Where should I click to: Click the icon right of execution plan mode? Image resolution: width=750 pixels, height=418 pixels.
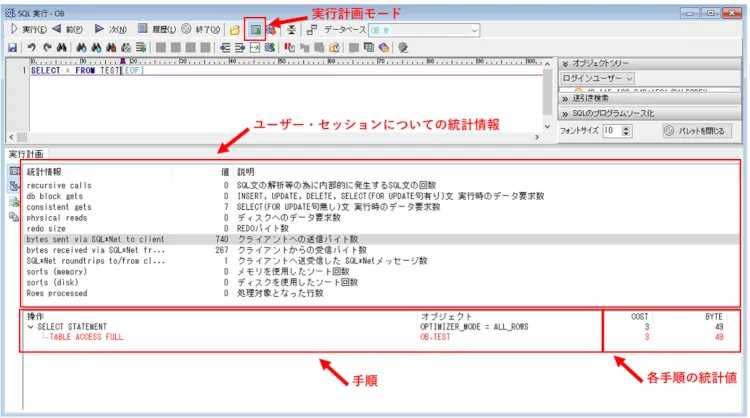click(271, 30)
